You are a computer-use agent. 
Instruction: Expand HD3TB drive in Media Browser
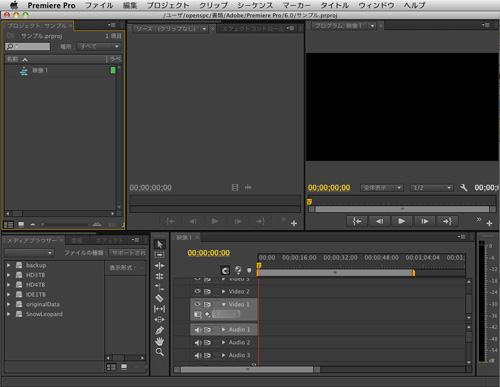point(8,275)
